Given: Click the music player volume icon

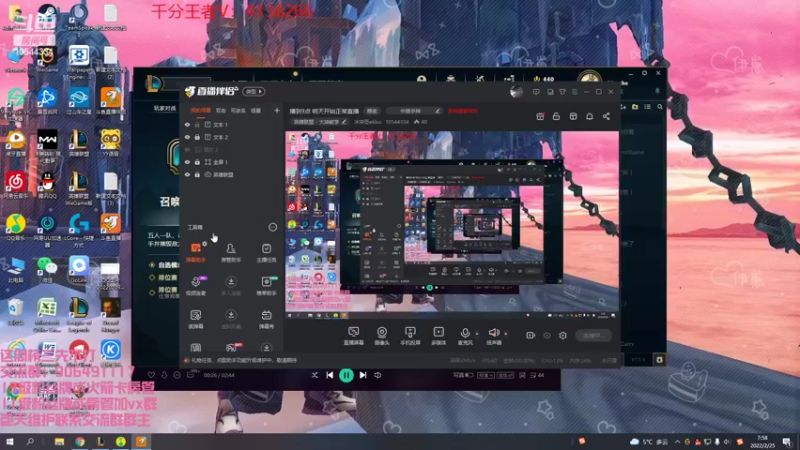Looking at the screenshot, I should [378, 375].
